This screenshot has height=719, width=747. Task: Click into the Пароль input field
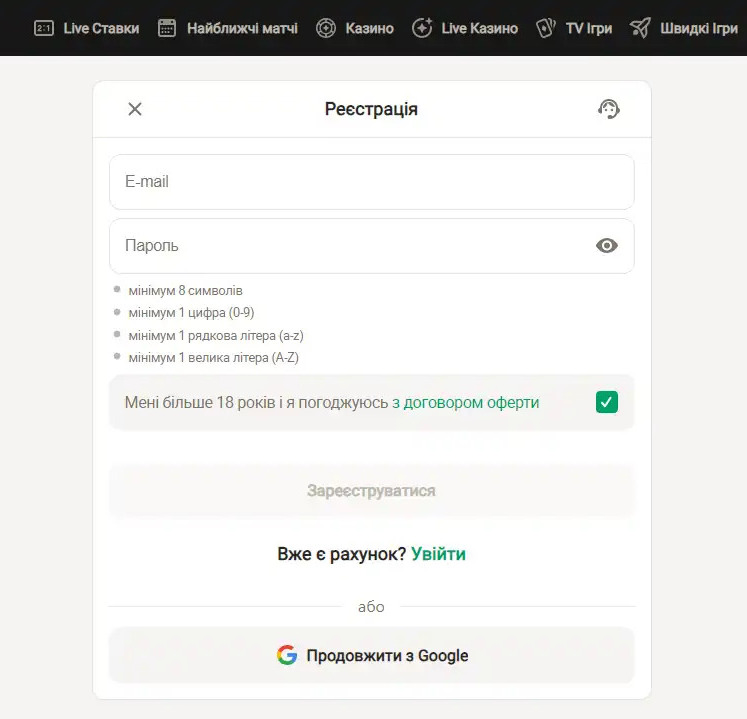[350, 246]
